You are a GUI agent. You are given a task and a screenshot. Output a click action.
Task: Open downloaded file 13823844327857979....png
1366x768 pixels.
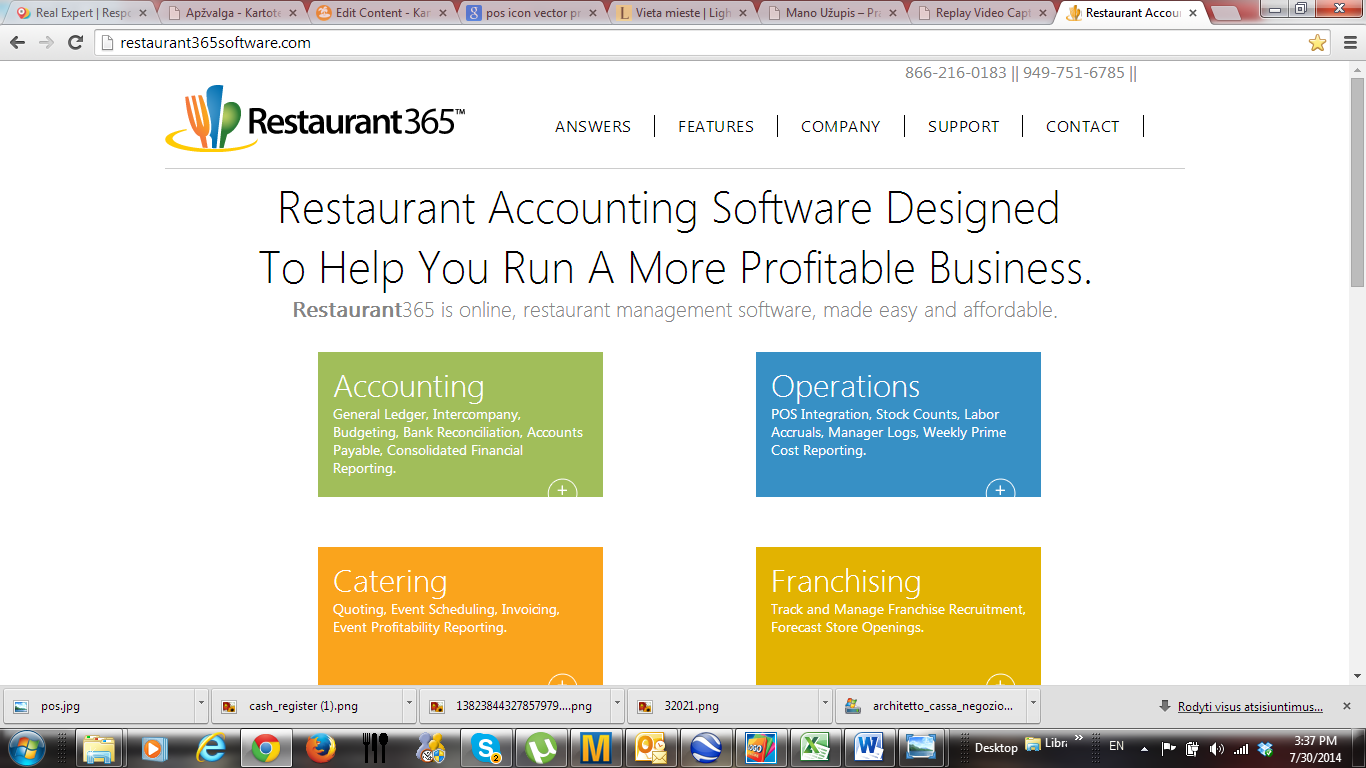coord(515,706)
